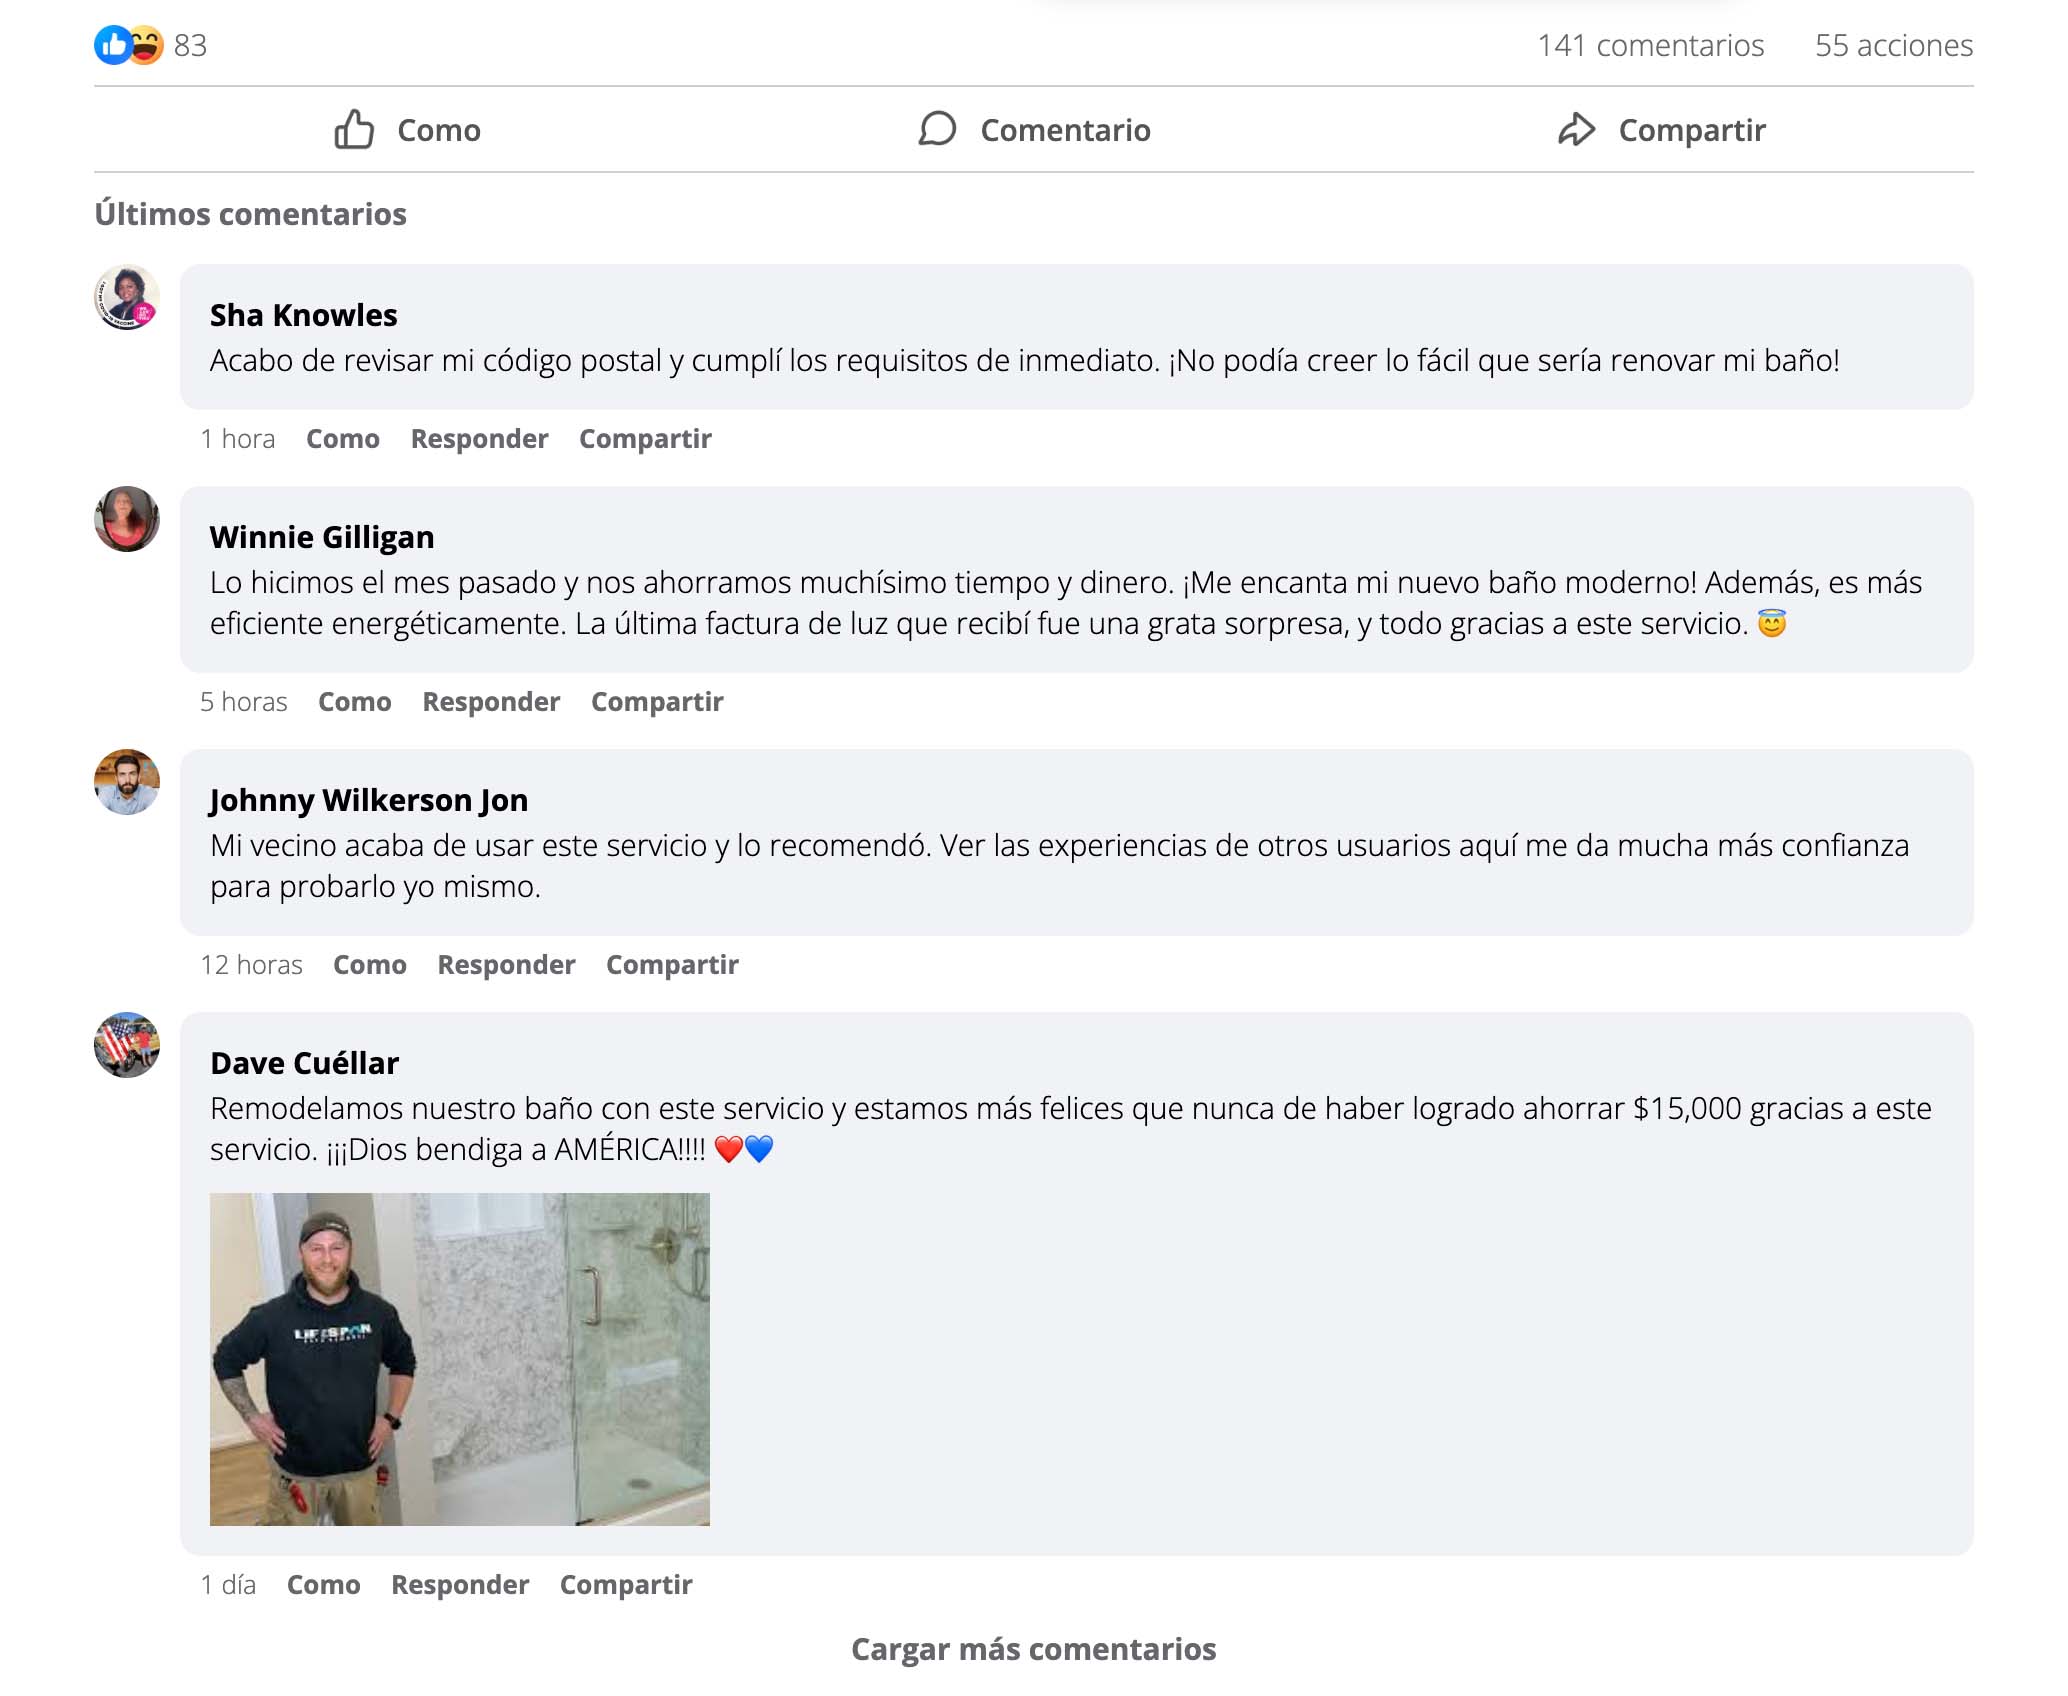Show the 141 comentarios count
Screen dimensions: 2068x1696
tap(1650, 46)
